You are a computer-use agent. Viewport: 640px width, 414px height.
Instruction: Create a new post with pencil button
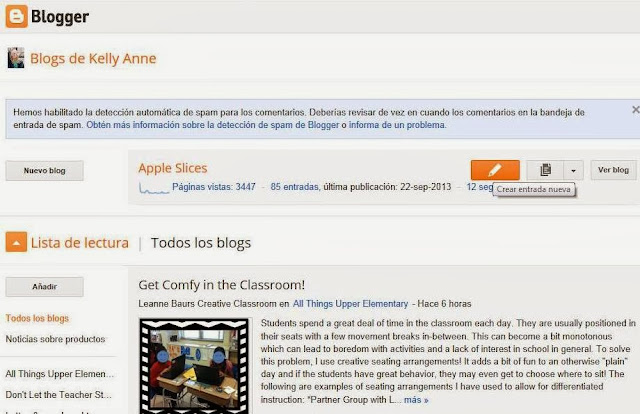pyautogui.click(x=495, y=170)
